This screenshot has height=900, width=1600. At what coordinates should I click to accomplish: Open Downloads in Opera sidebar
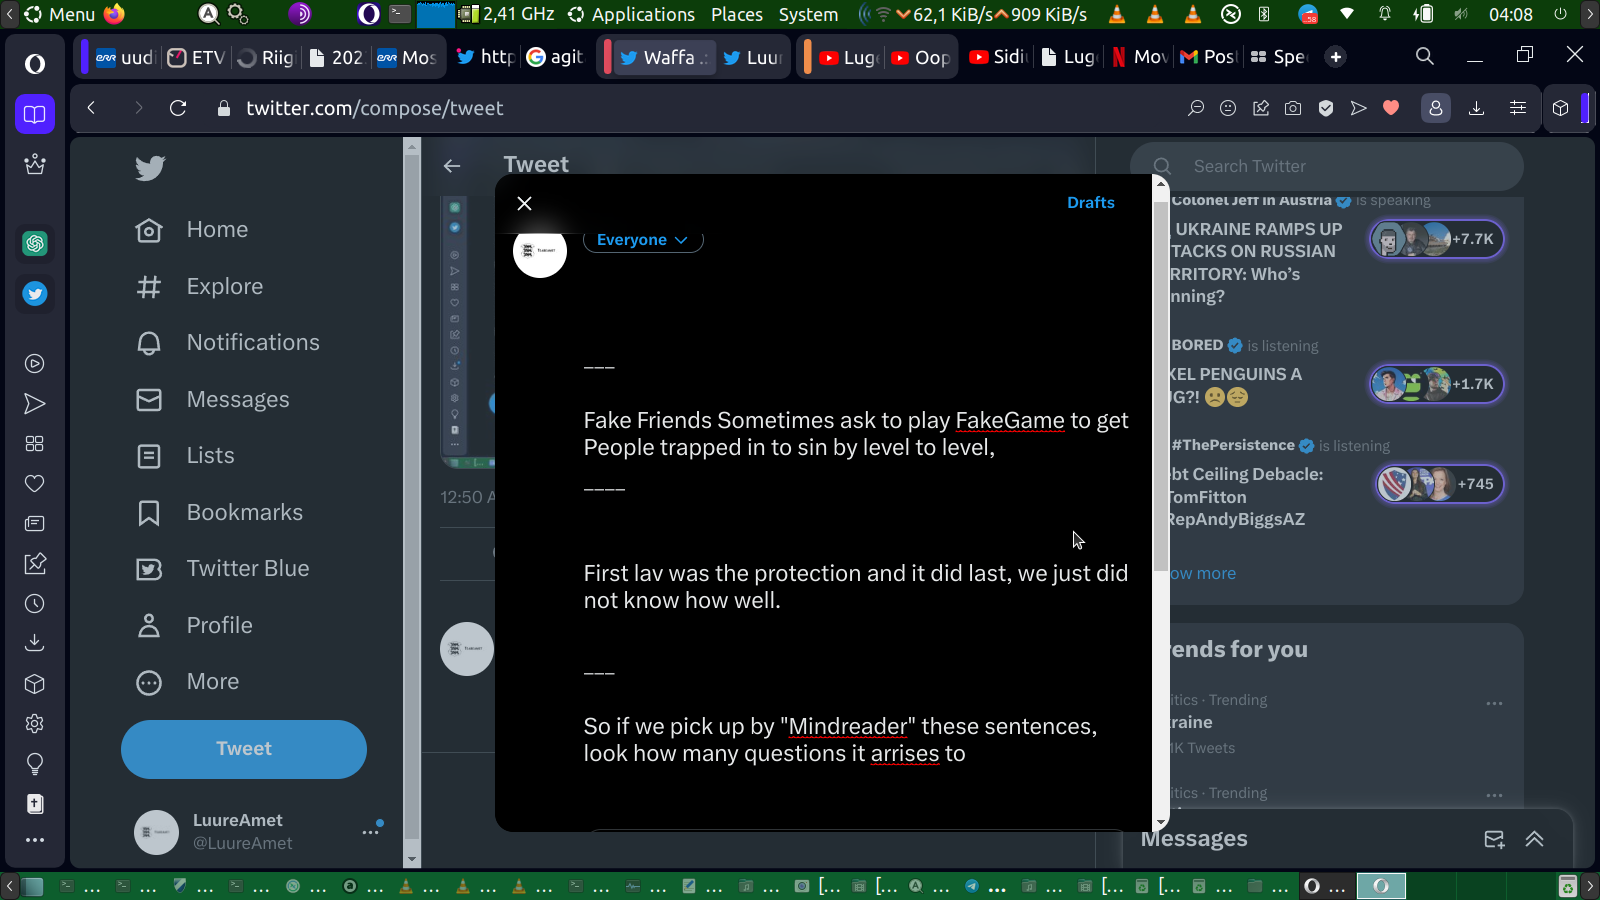click(35, 642)
